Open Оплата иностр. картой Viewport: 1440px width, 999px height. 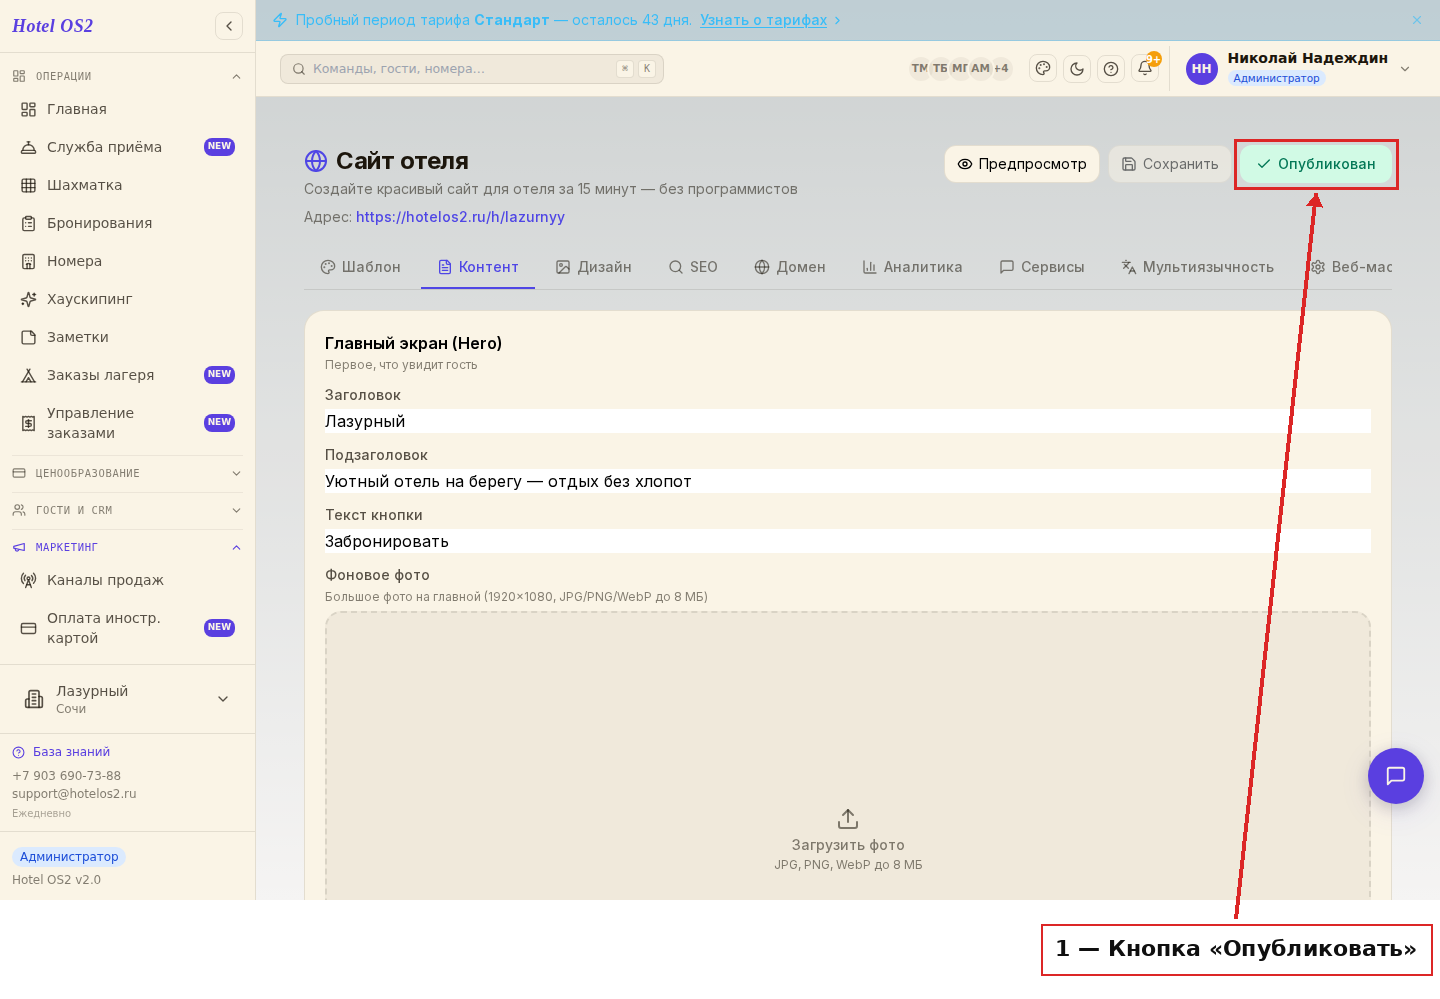coord(127,628)
